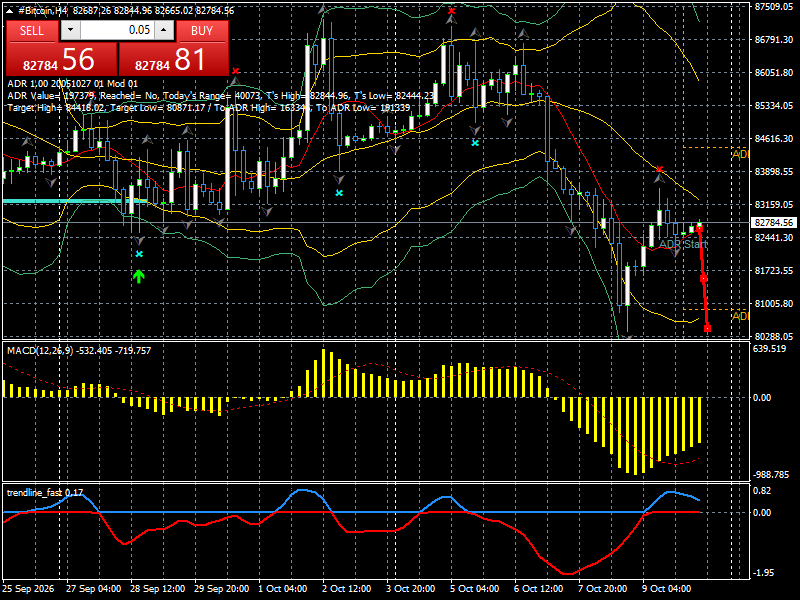800x600 pixels.
Task: Select the red x marker at chart top
Action: (451, 10)
